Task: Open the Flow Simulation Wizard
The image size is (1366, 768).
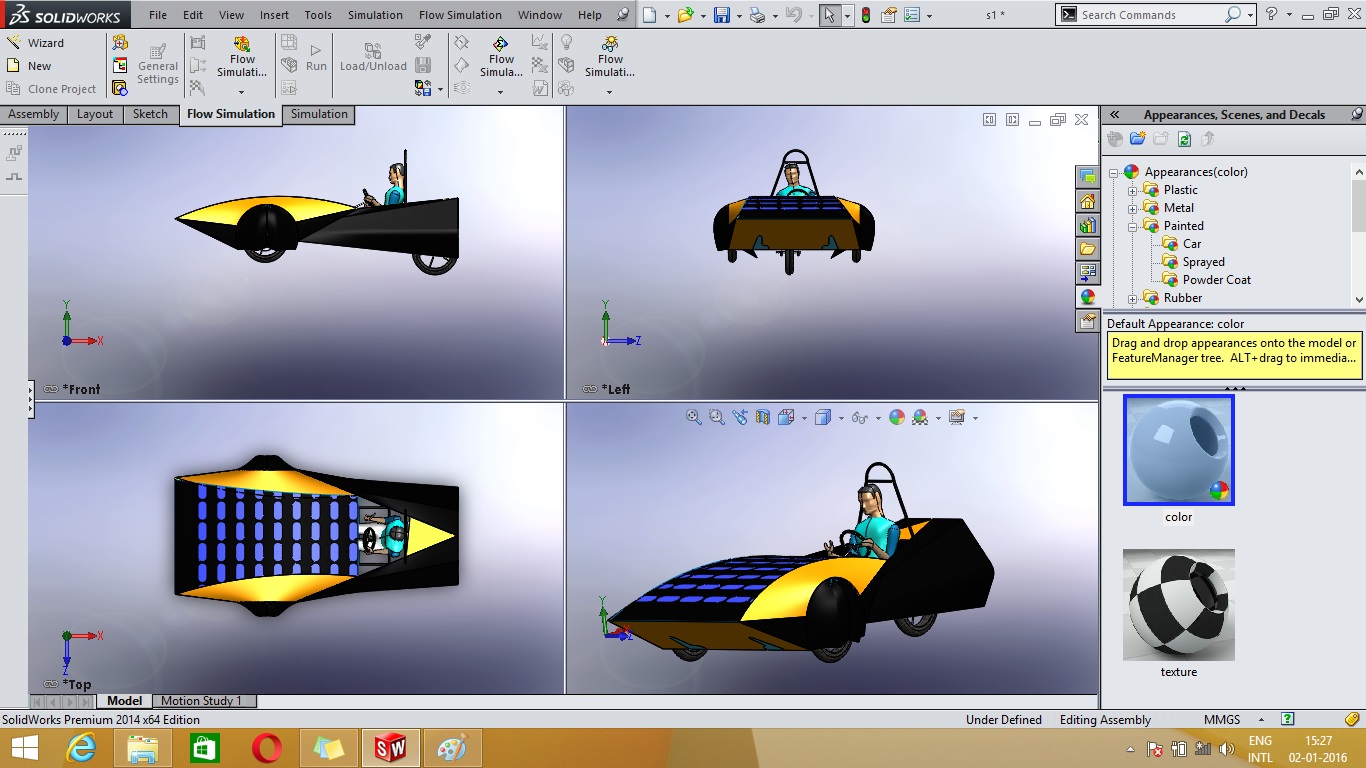Action: click(x=35, y=43)
